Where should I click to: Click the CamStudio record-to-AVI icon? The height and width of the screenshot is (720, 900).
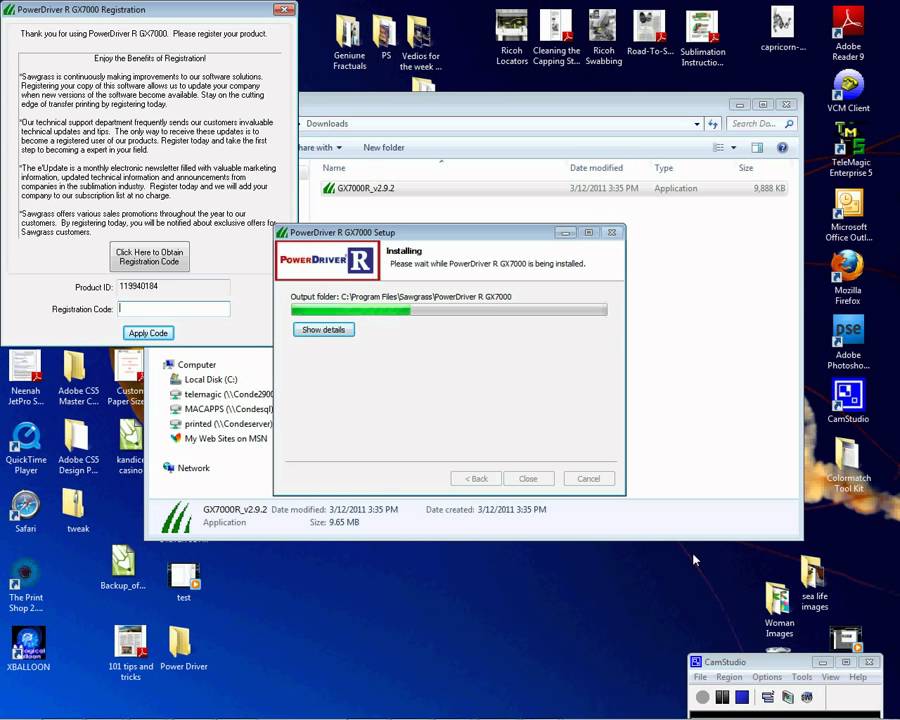[788, 697]
